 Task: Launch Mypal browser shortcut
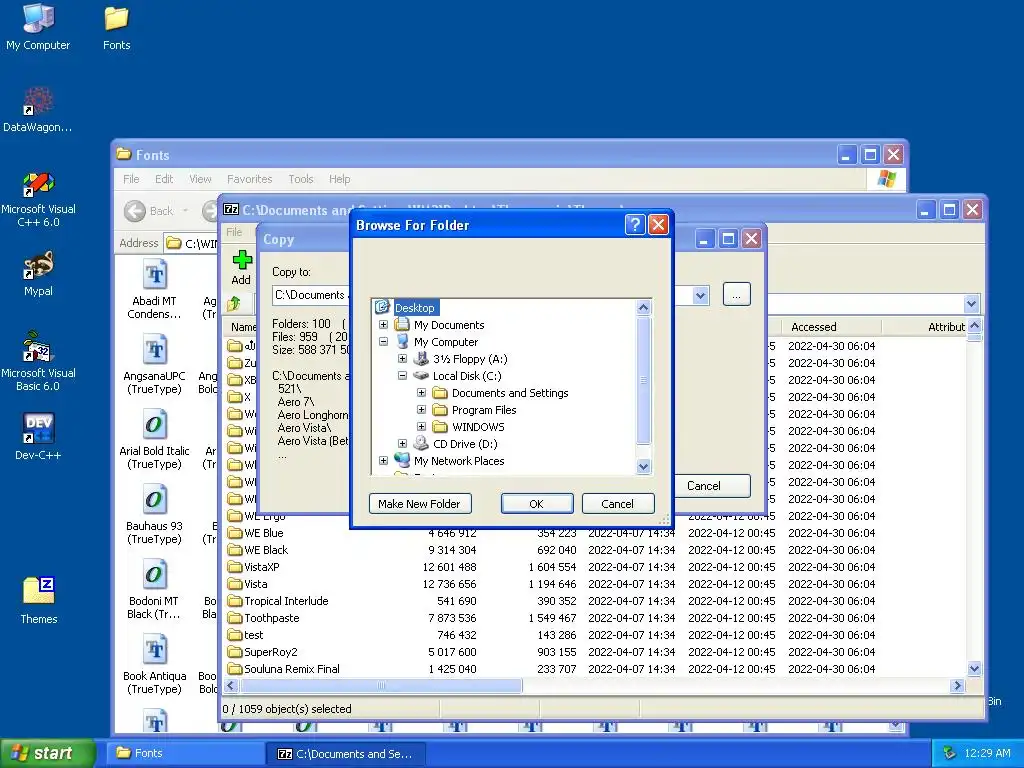[38, 274]
